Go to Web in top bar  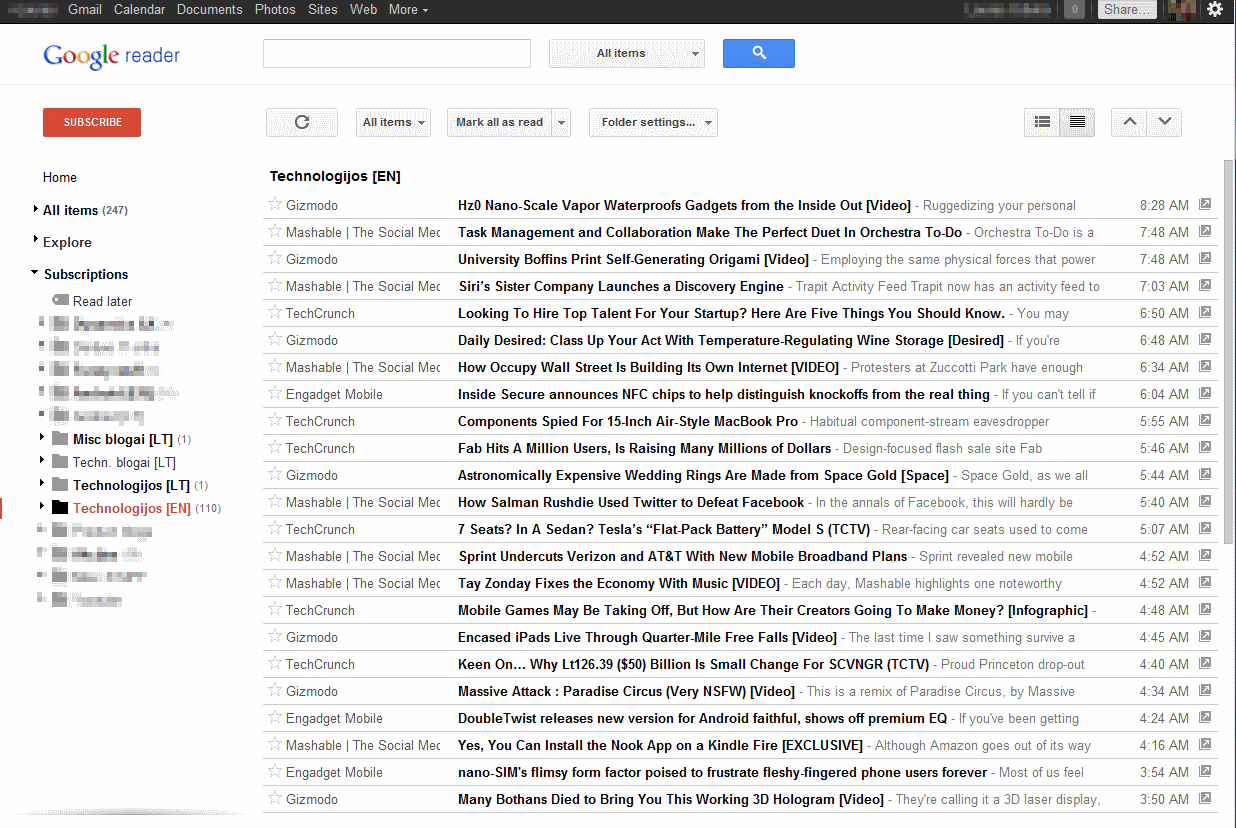pyautogui.click(x=364, y=9)
